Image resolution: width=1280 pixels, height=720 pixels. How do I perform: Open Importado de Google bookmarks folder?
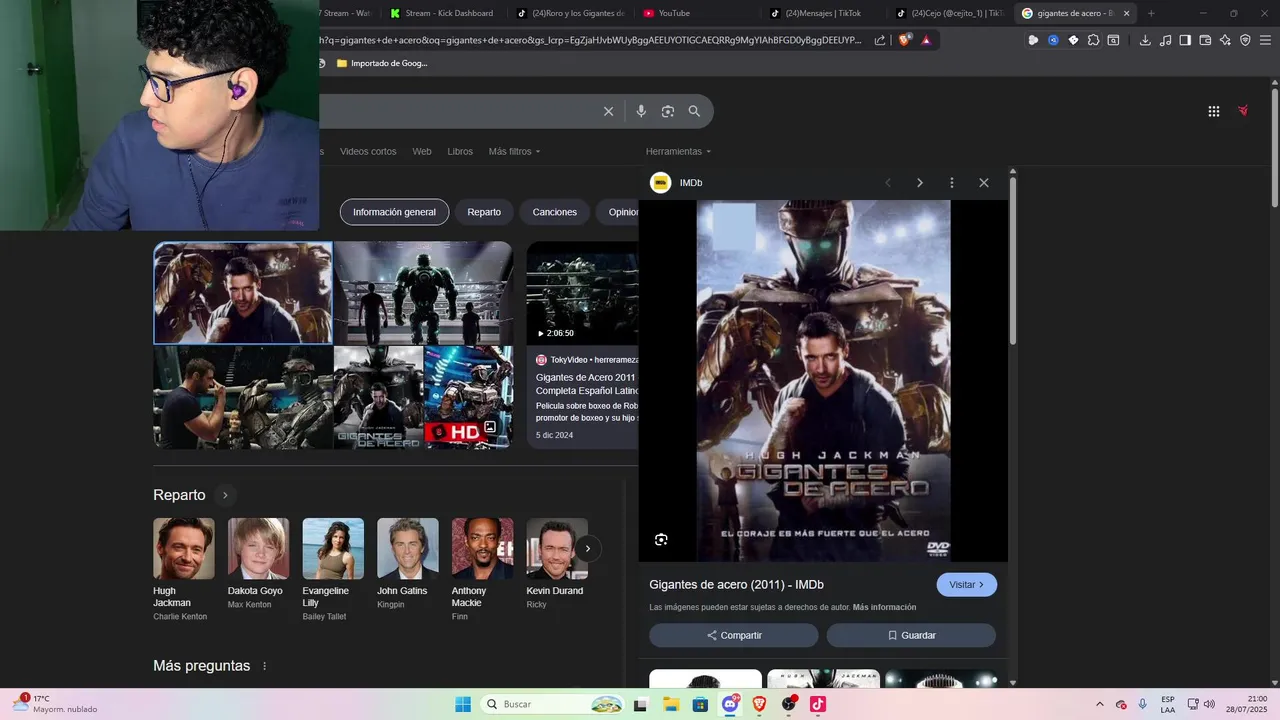coord(382,63)
